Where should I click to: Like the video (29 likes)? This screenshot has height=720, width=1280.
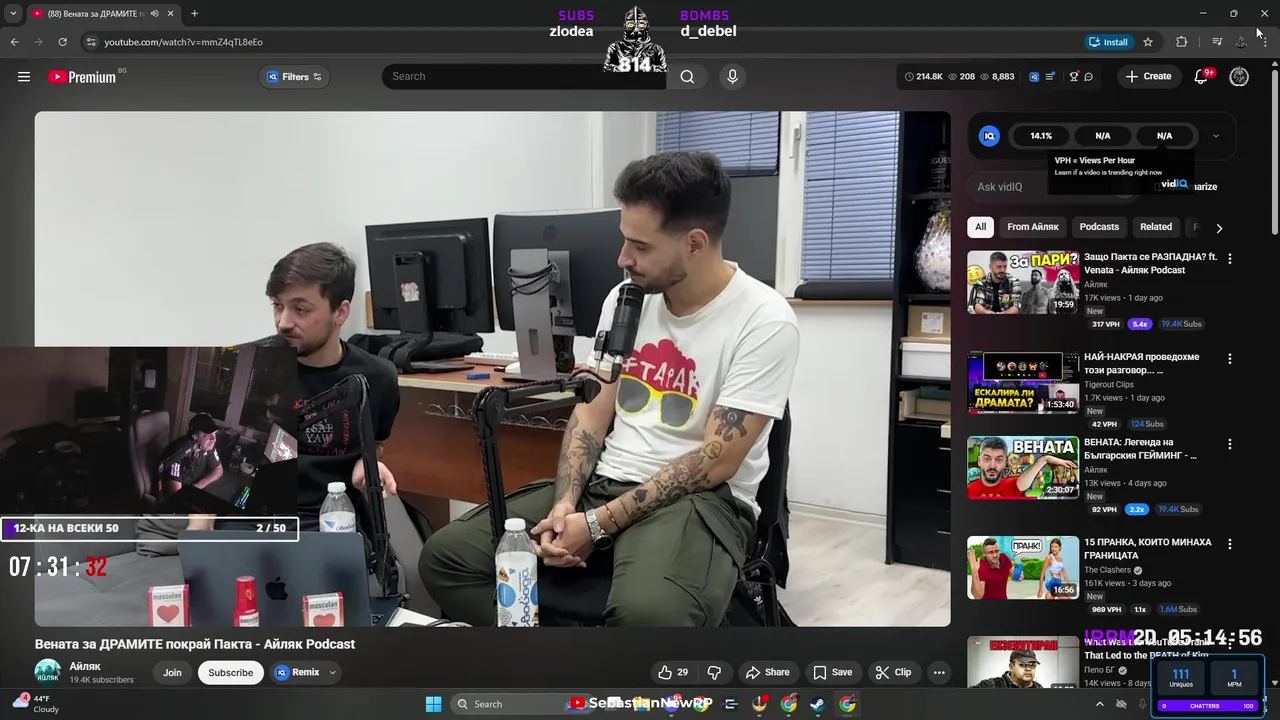point(673,672)
